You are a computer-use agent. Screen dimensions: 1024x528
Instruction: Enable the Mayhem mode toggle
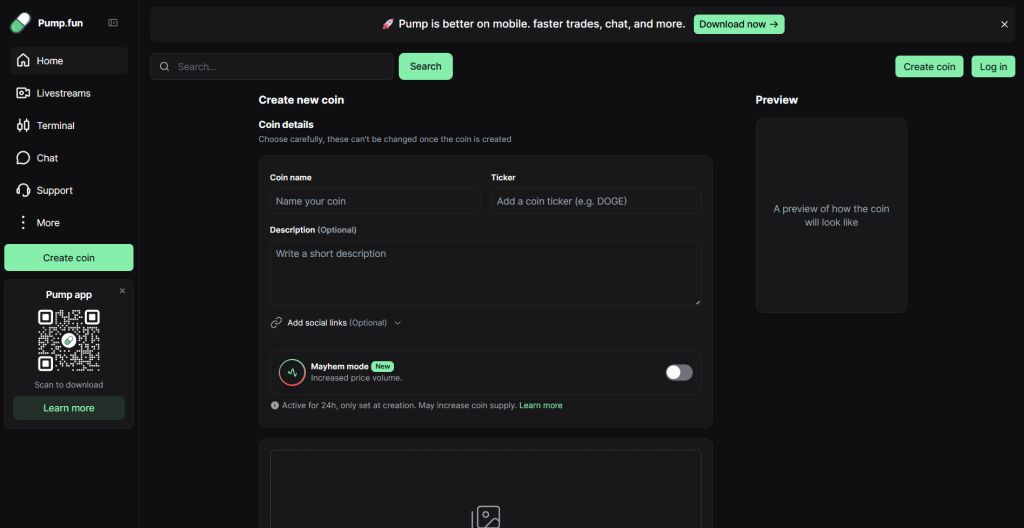pyautogui.click(x=679, y=372)
